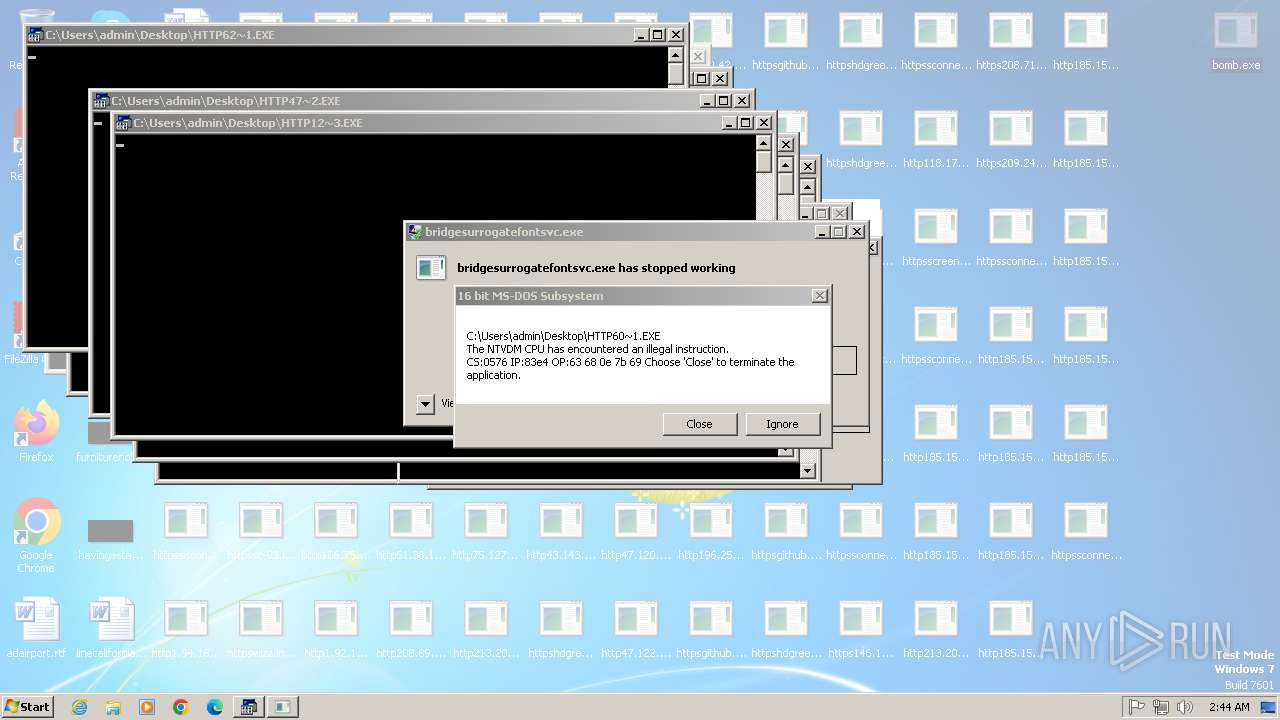Click Ignore in the 16 bit MS-DOS dialog

[x=782, y=424]
